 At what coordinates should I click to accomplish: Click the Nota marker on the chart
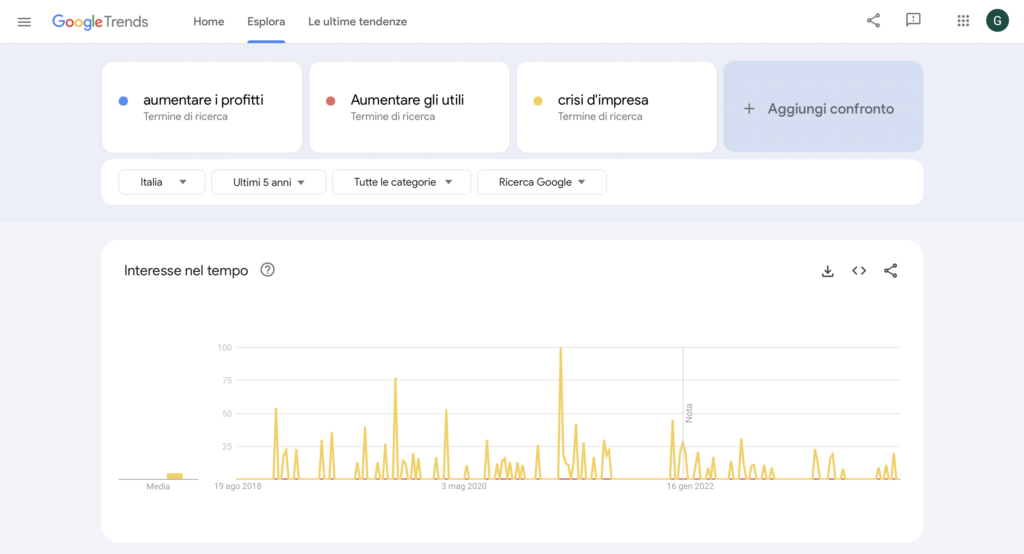click(x=688, y=412)
